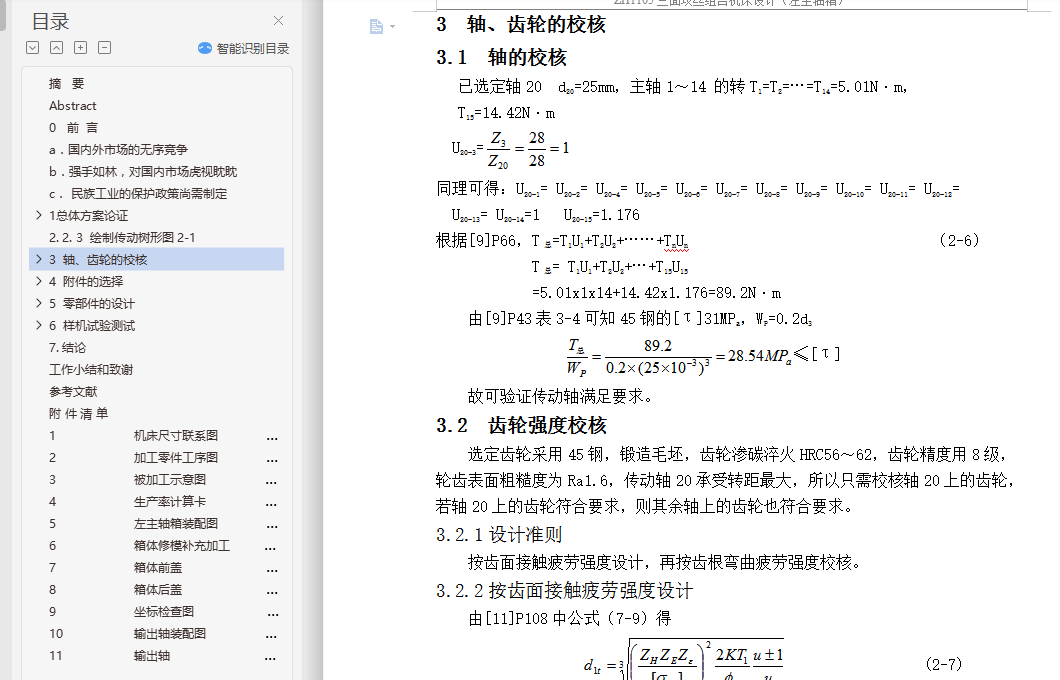Go to 2.2.3 绘制传动树形图 2-1

pyautogui.click(x=122, y=237)
